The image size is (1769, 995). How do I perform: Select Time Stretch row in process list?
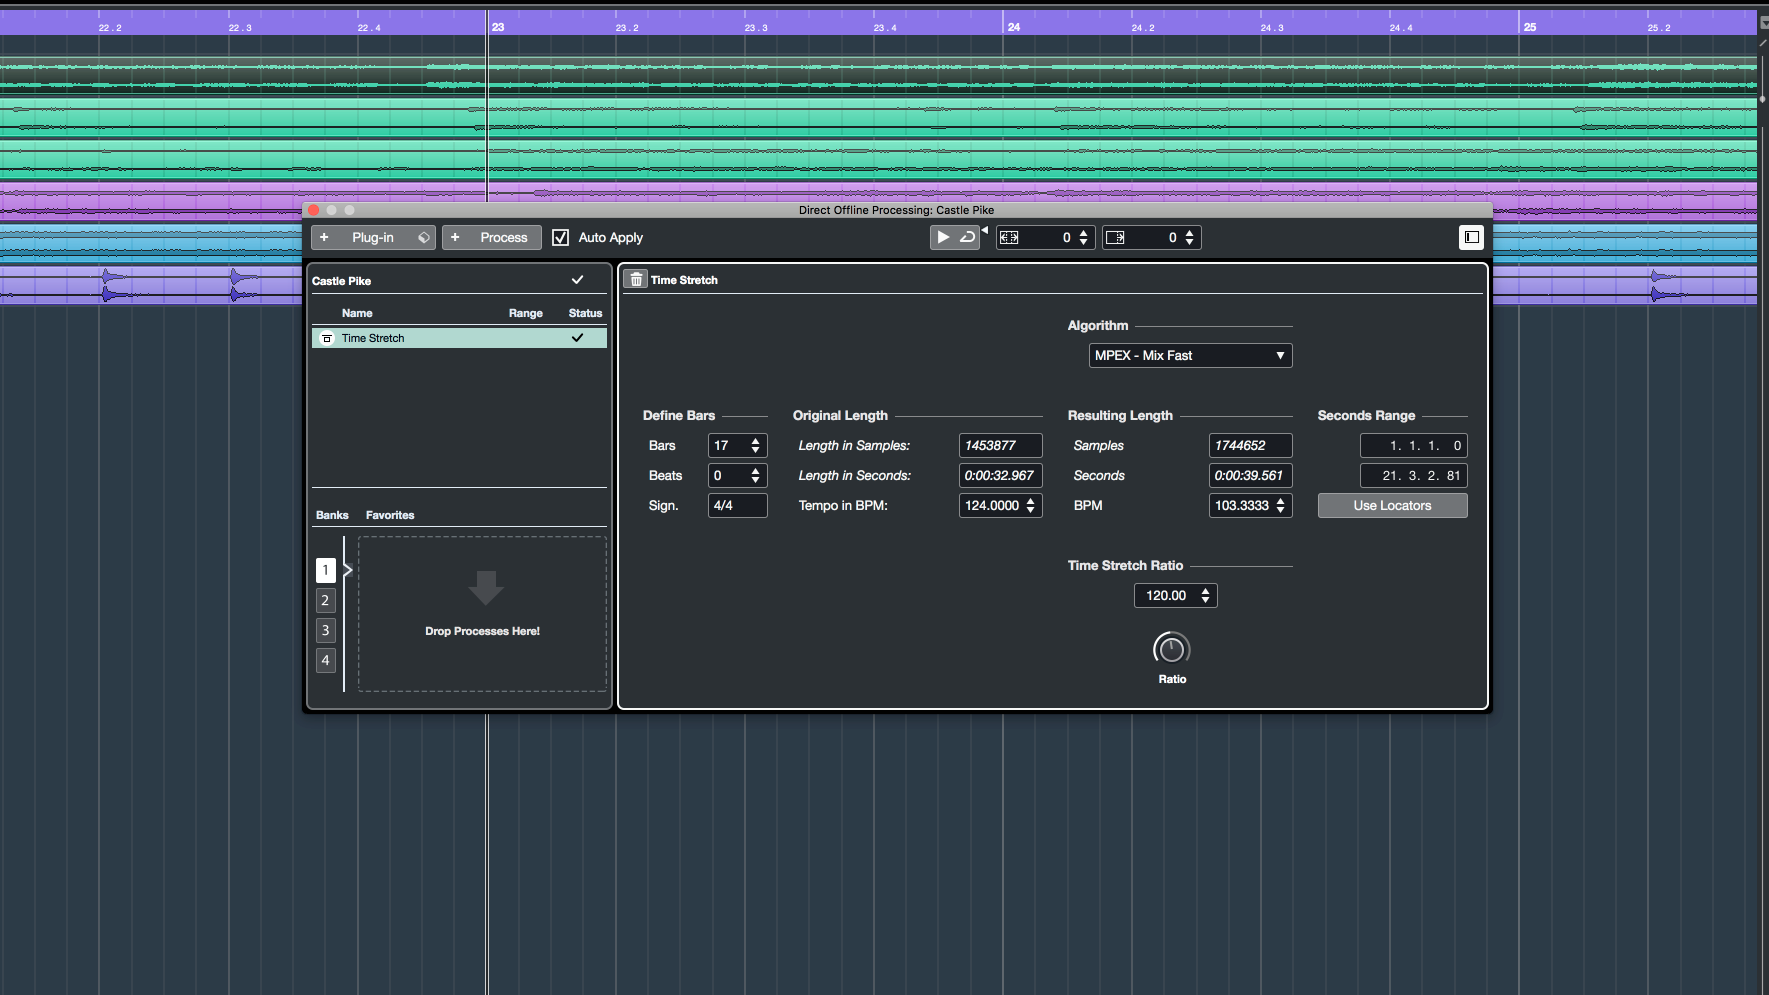tap(459, 338)
